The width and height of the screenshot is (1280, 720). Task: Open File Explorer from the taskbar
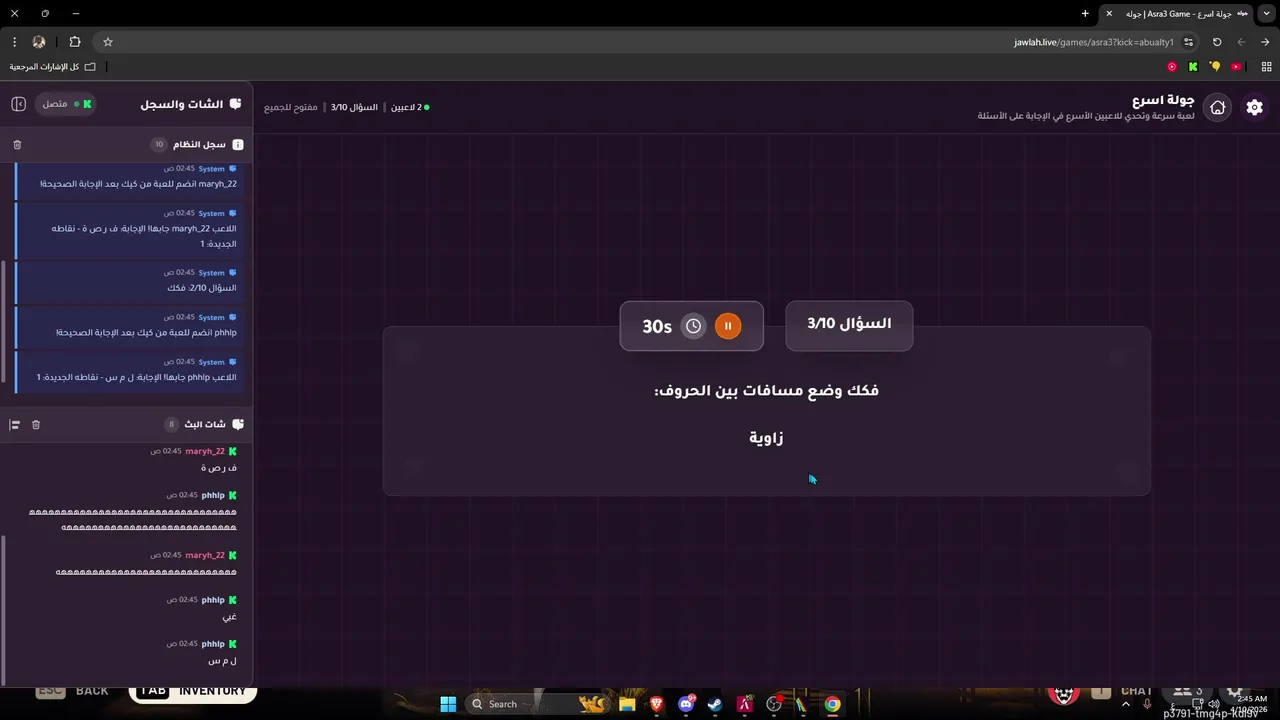click(x=627, y=704)
